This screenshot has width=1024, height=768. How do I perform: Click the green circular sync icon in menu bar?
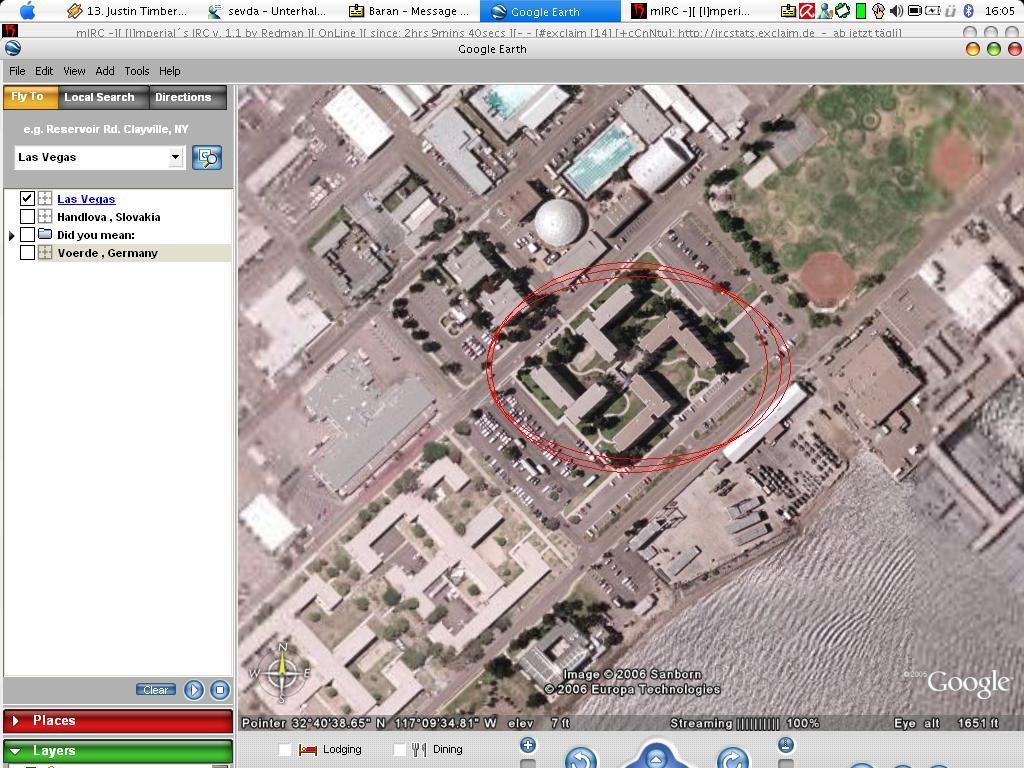click(843, 10)
